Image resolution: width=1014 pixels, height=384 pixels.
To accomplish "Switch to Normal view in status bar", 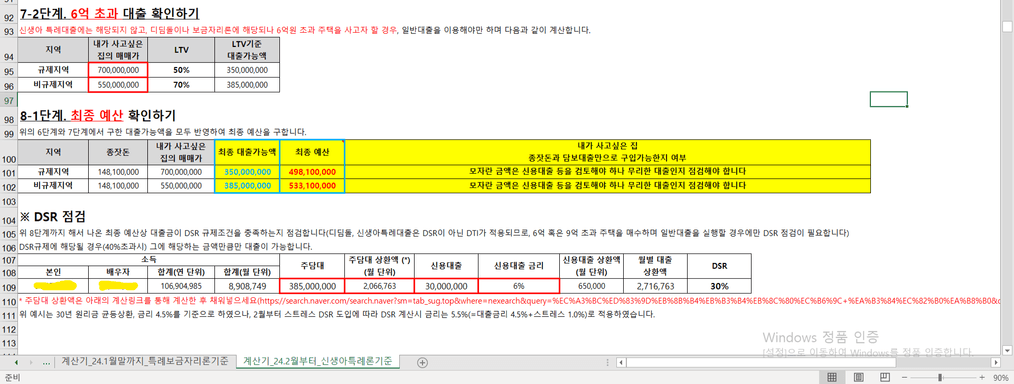I will pos(832,377).
